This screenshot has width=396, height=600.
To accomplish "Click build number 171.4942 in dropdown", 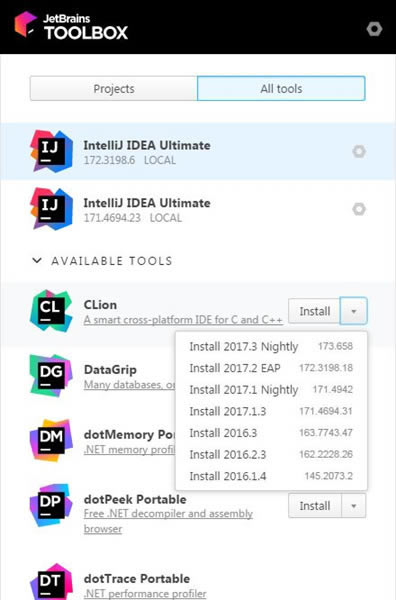I will [332, 390].
